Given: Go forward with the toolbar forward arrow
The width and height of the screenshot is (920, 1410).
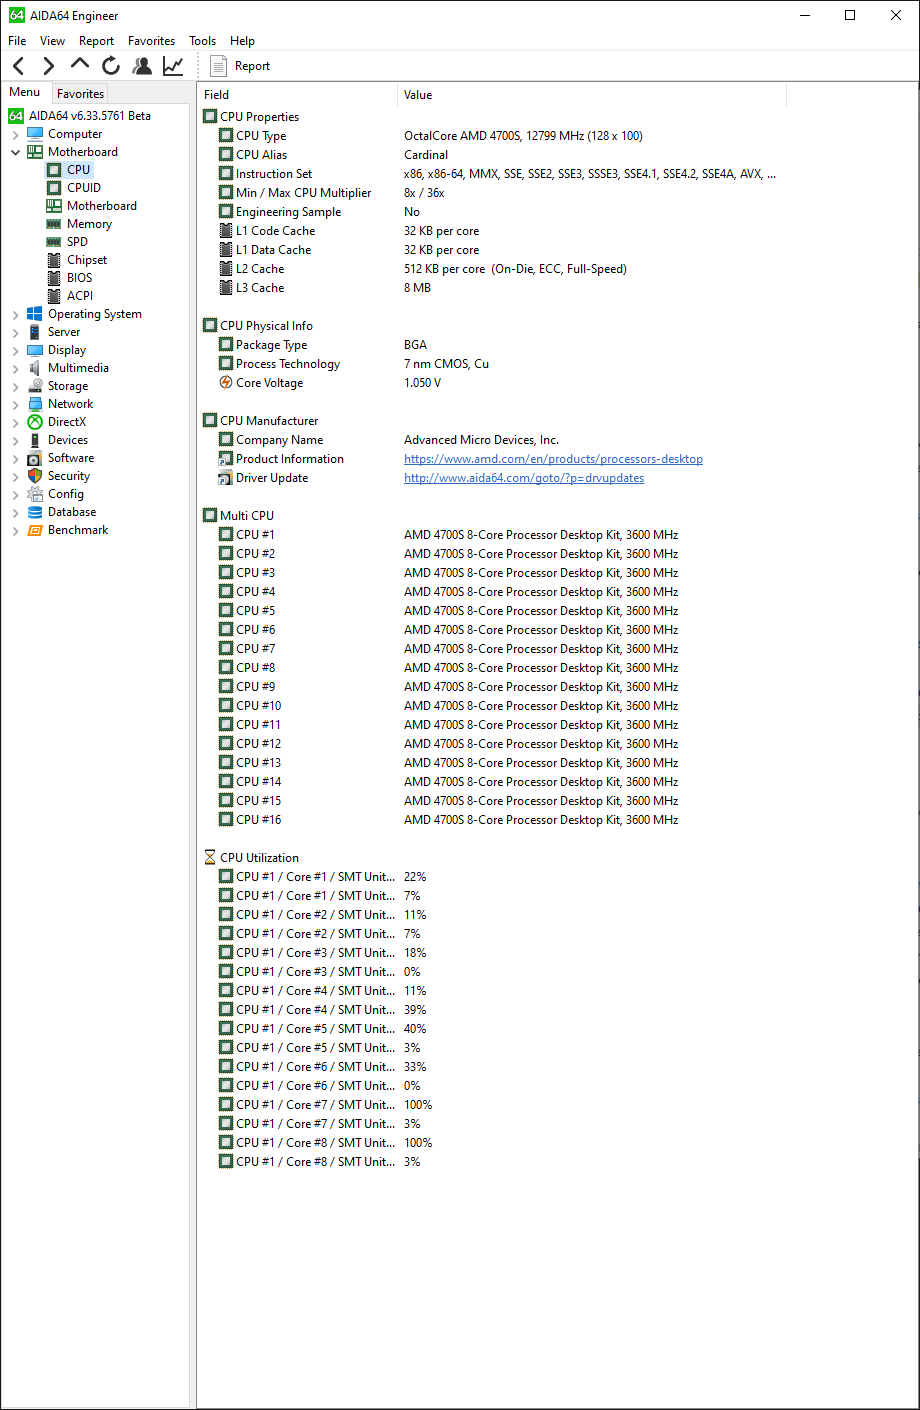Looking at the screenshot, I should click(x=48, y=66).
